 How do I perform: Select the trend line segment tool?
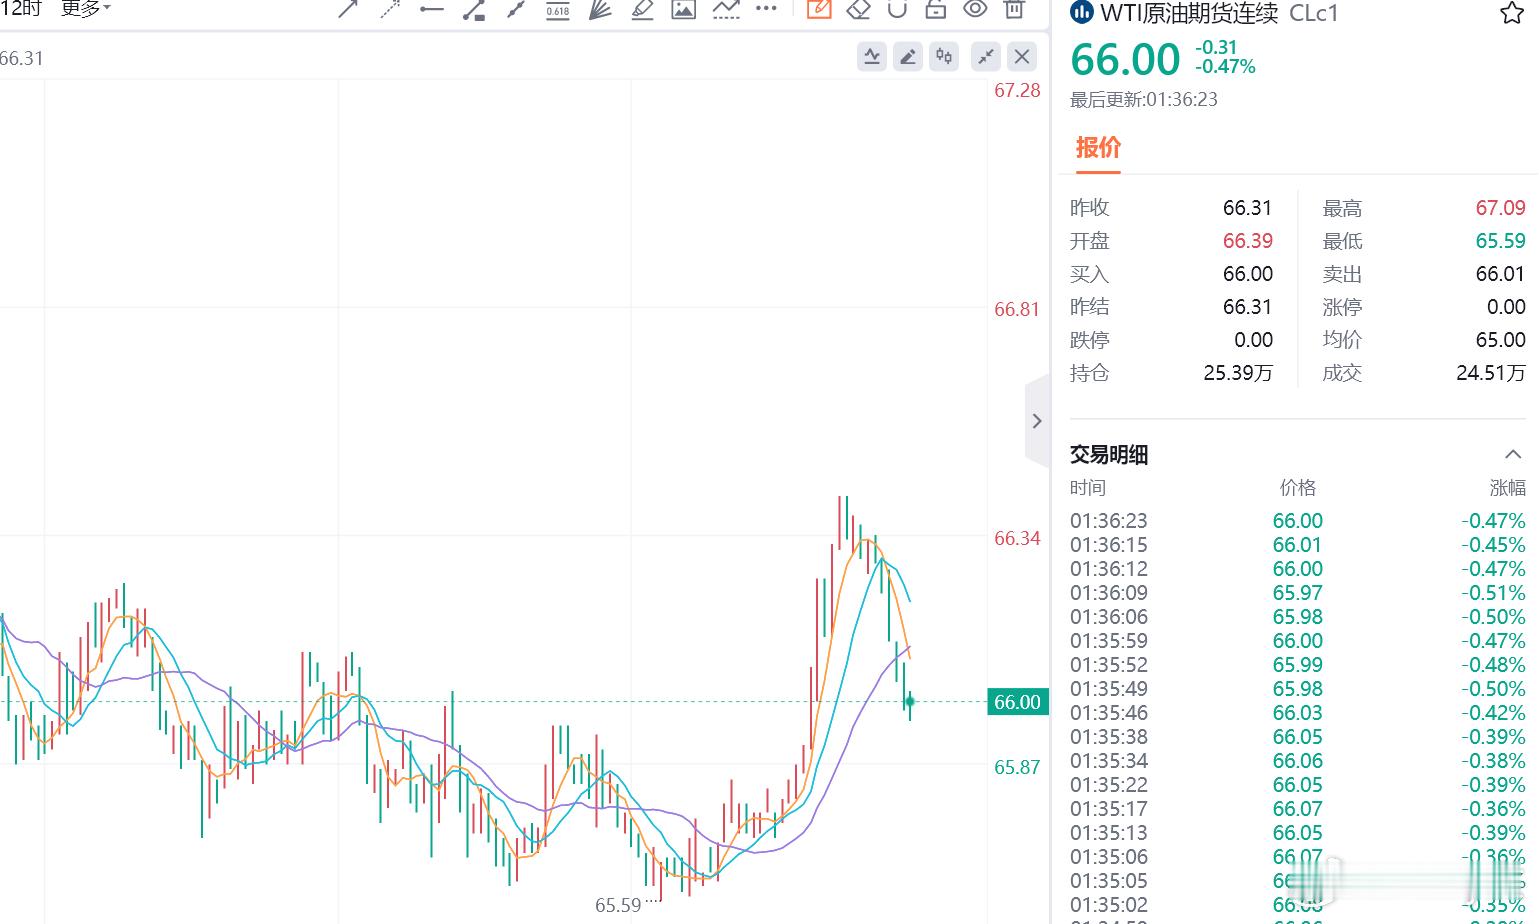516,9
